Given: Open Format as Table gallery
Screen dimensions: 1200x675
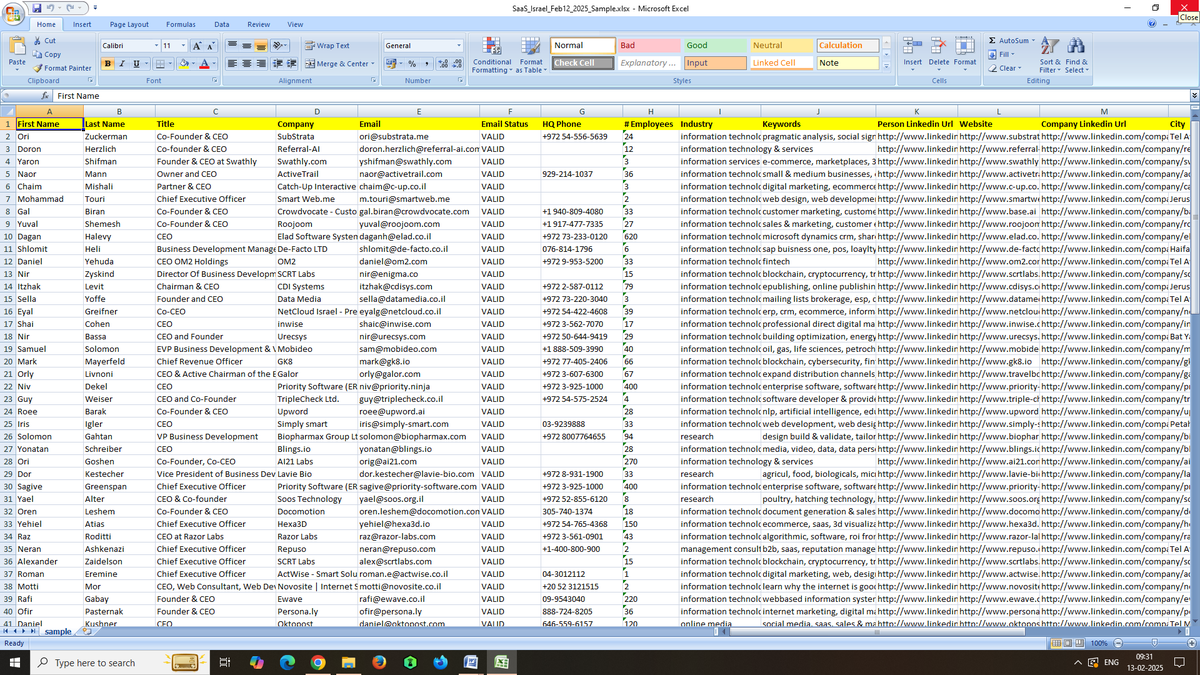Looking at the screenshot, I should point(530,56).
